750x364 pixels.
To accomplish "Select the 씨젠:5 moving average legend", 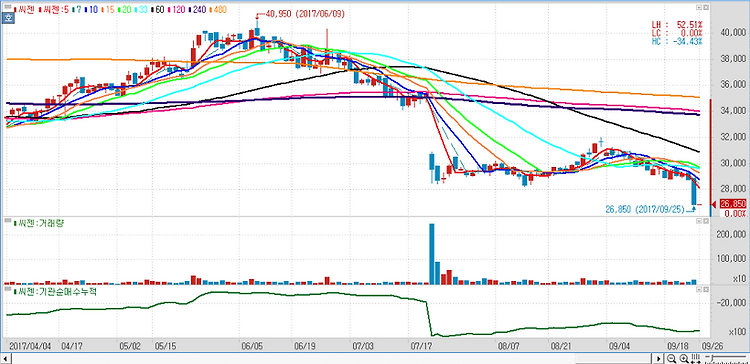I will pyautogui.click(x=54, y=9).
